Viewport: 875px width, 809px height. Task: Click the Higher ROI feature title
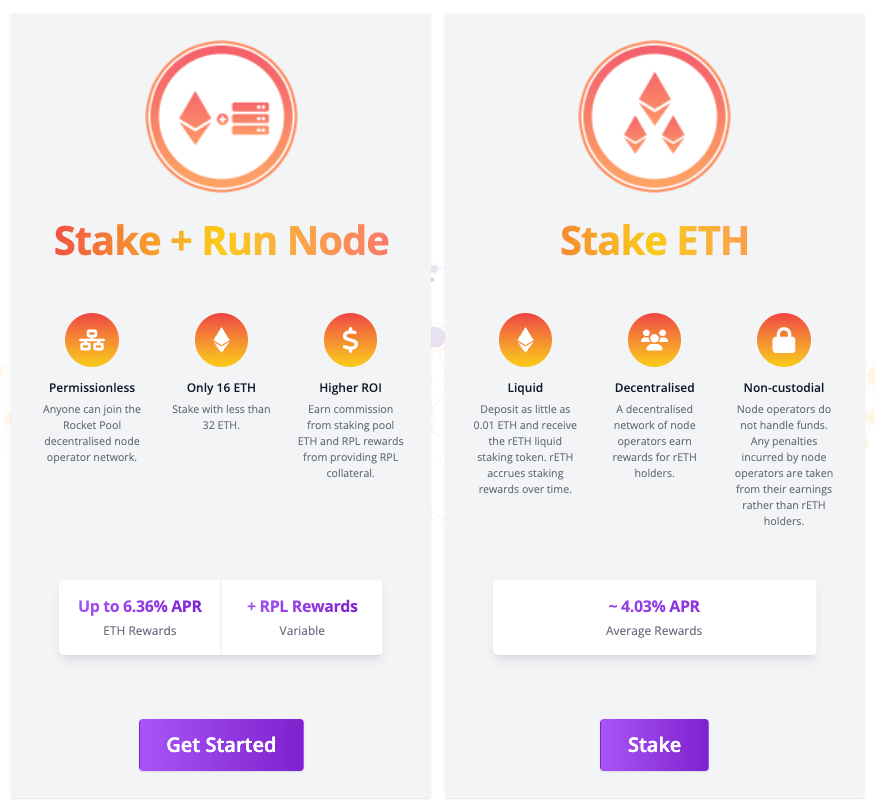tap(350, 387)
